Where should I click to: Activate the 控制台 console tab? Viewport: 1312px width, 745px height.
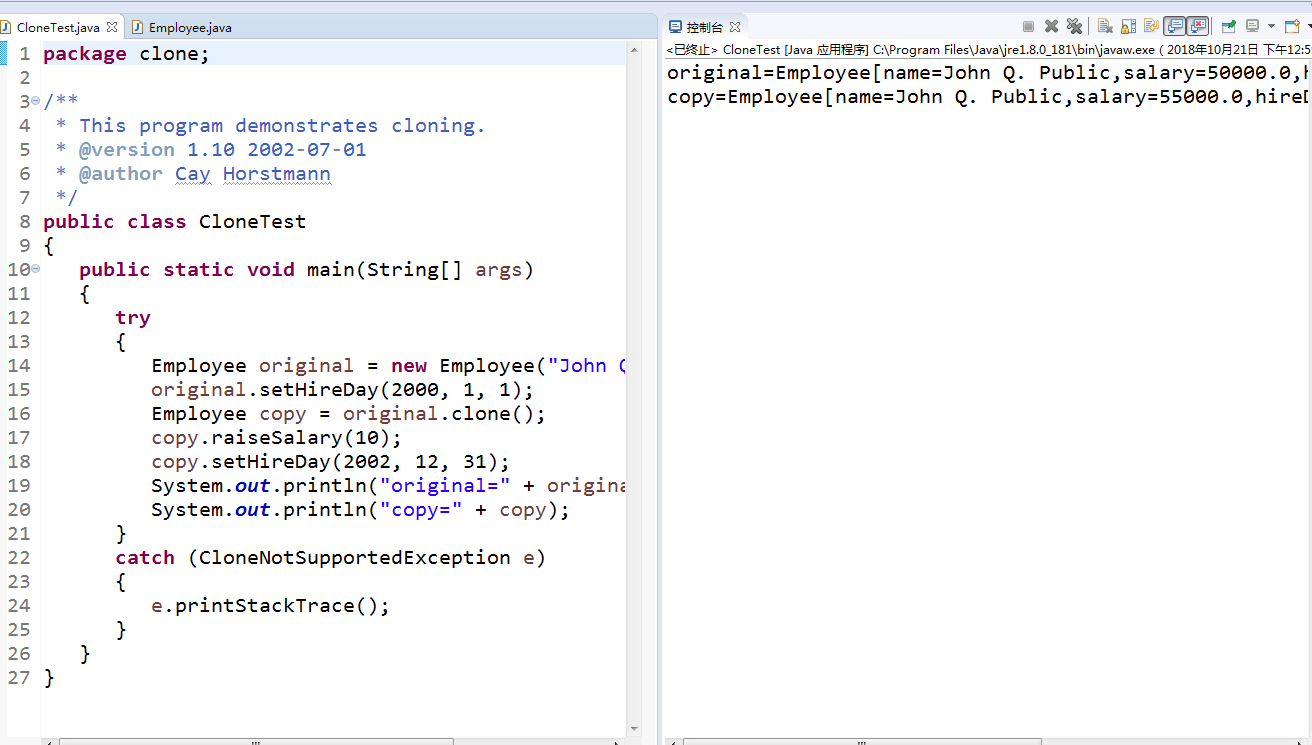click(704, 27)
